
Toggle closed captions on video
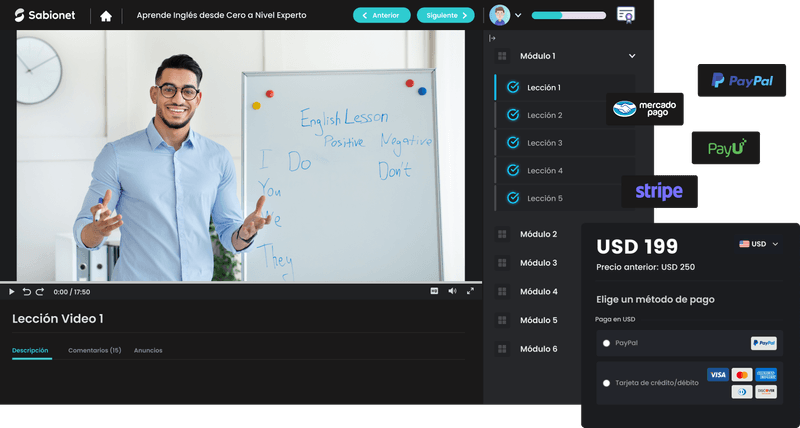pyautogui.click(x=434, y=291)
